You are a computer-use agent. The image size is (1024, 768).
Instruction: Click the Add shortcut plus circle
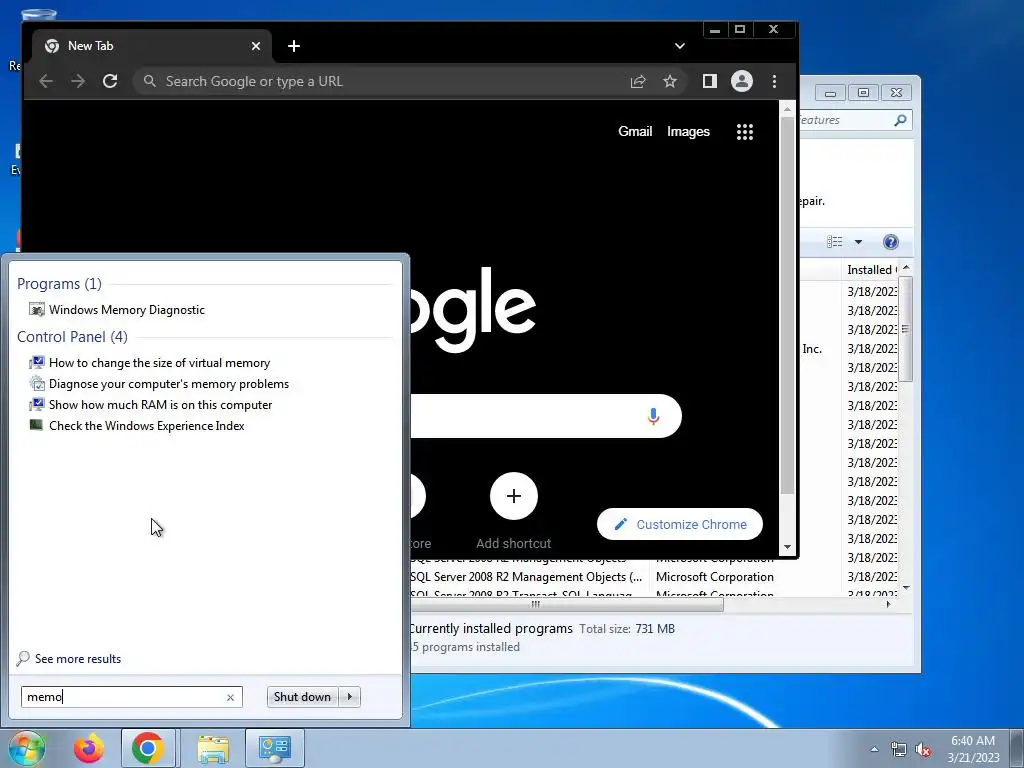[514, 496]
